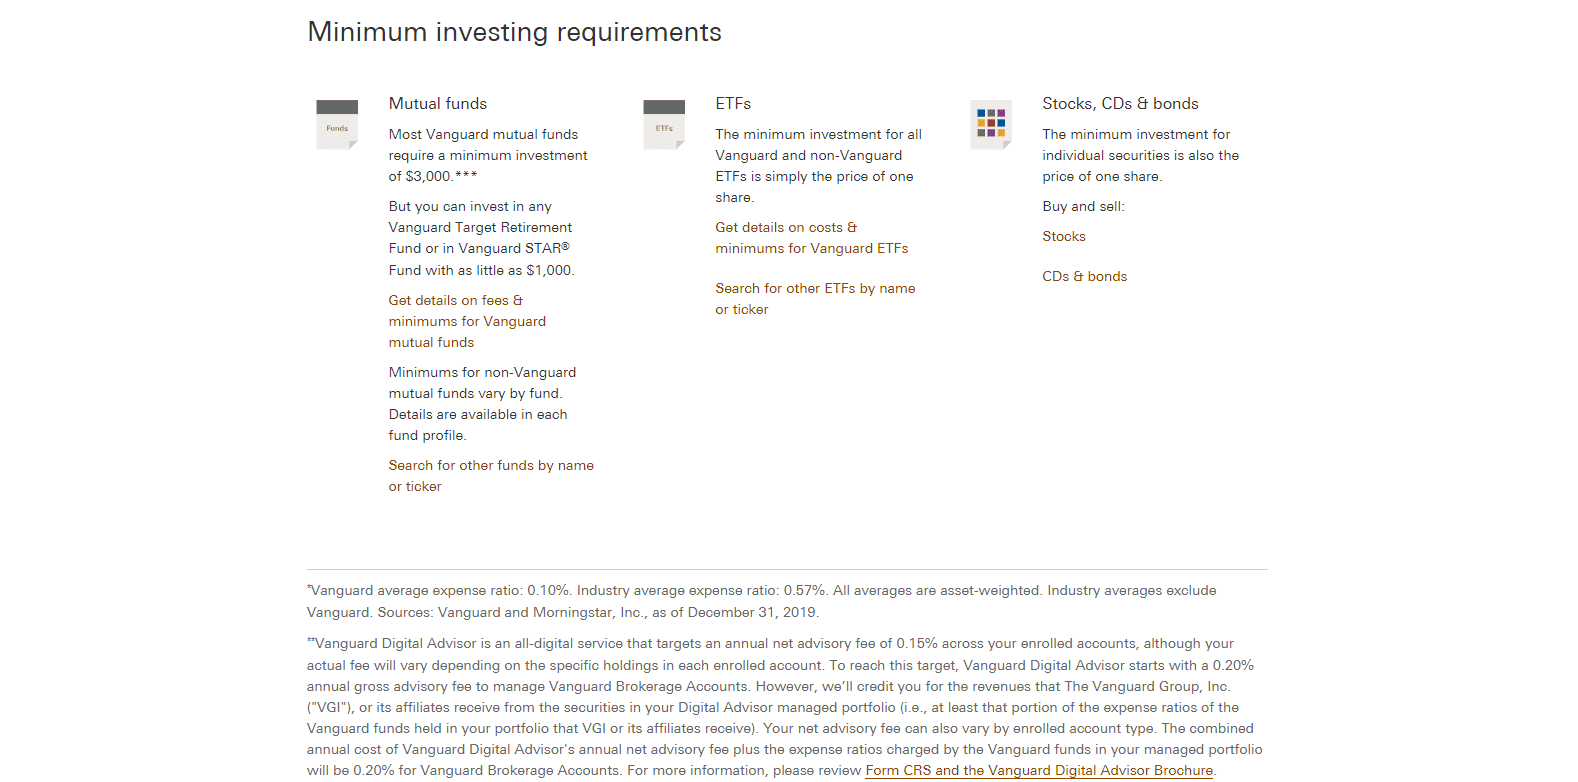
Task: Click the Vanguard average expense ratio footnote
Action: click(x=761, y=601)
